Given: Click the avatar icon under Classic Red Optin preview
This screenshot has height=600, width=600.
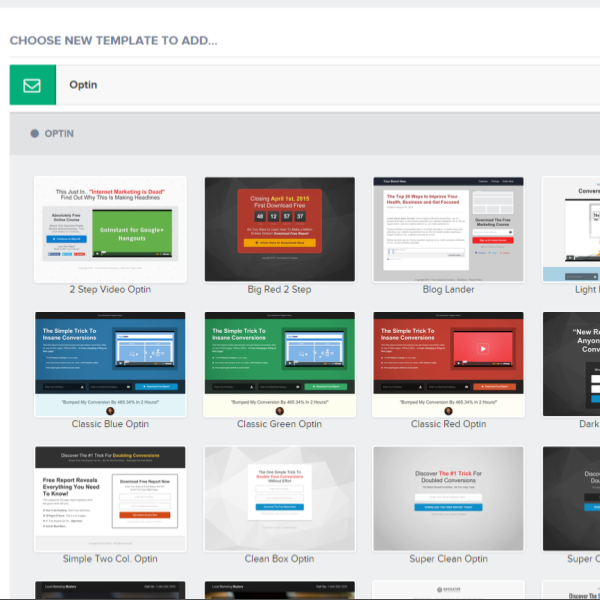Looking at the screenshot, I should click(x=448, y=411).
